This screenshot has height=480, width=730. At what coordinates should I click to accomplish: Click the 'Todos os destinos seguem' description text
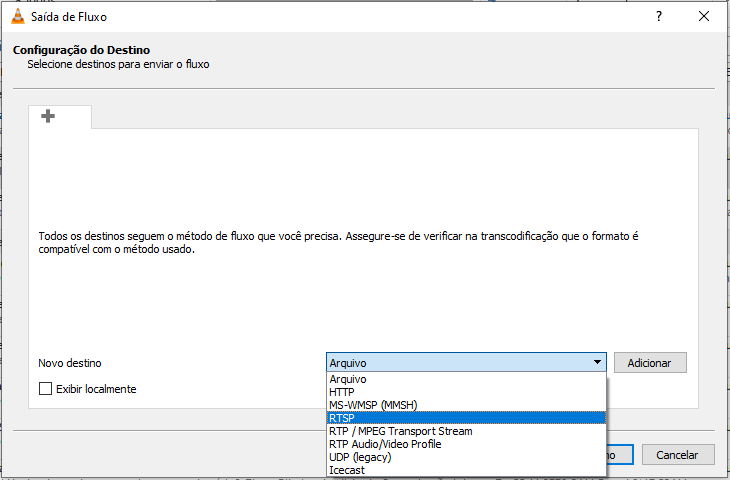pyautogui.click(x=338, y=243)
